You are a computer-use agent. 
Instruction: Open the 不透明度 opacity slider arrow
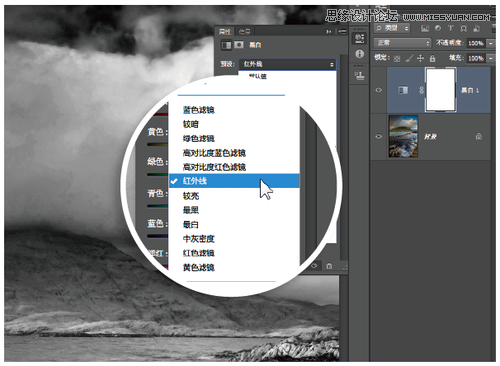click(x=491, y=43)
